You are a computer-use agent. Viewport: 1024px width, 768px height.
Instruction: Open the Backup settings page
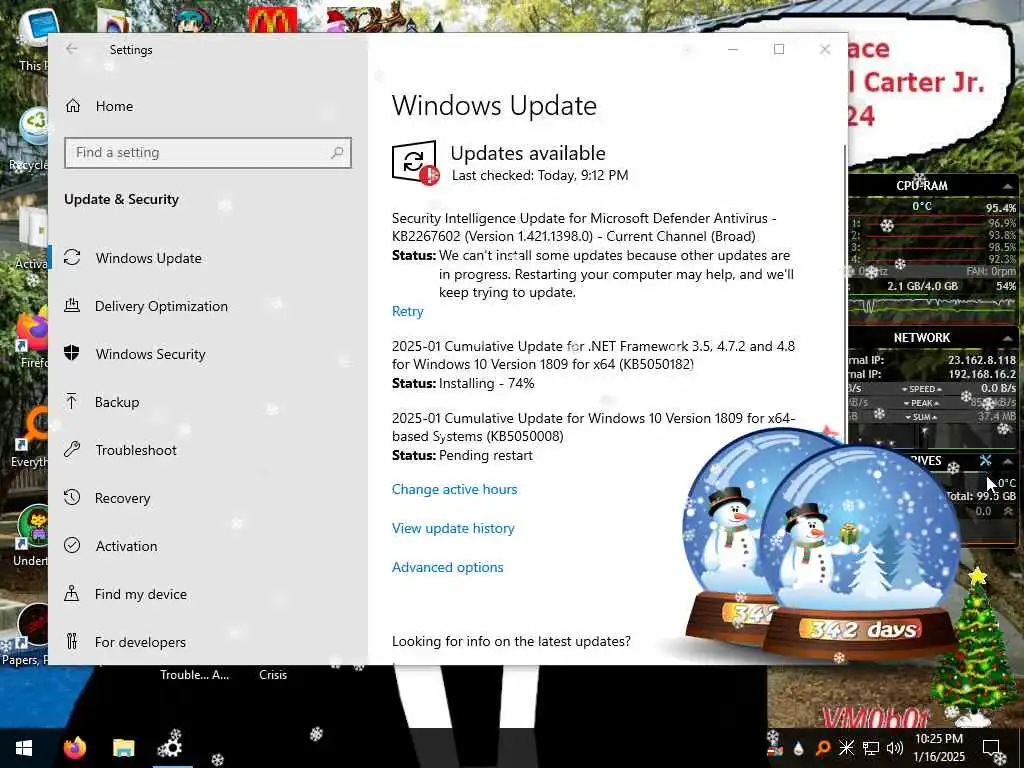tap(117, 402)
